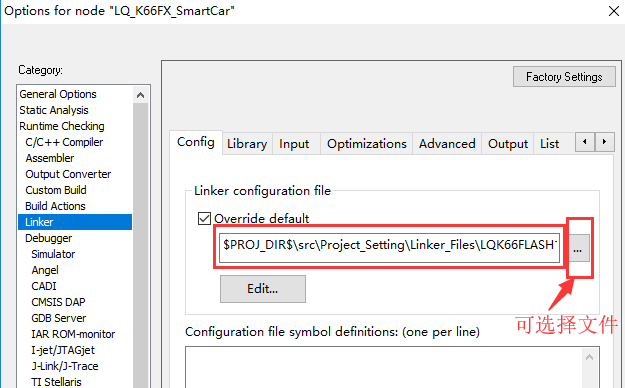Screen dimensions: 625x388
Task: Select the Linker category
Action: (x=75, y=222)
